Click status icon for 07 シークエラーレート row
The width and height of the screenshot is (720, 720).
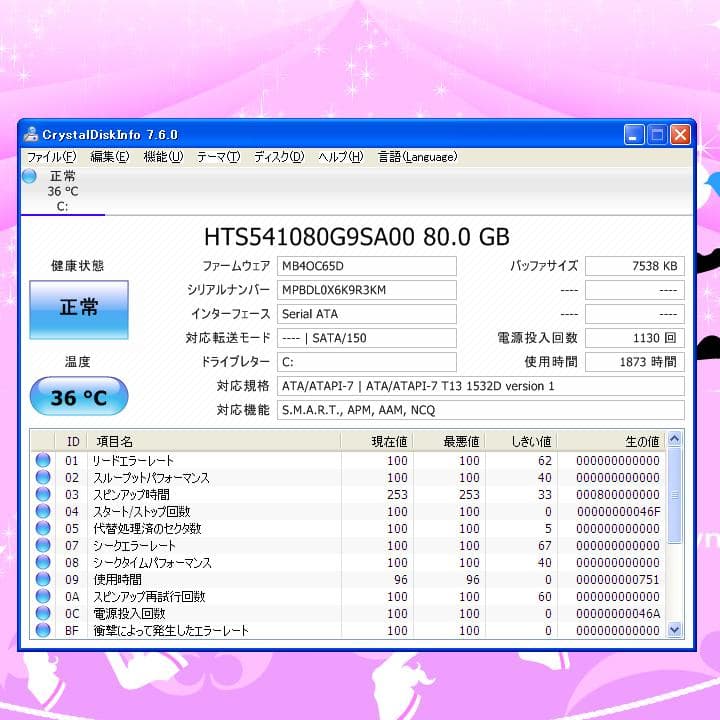tap(43, 545)
